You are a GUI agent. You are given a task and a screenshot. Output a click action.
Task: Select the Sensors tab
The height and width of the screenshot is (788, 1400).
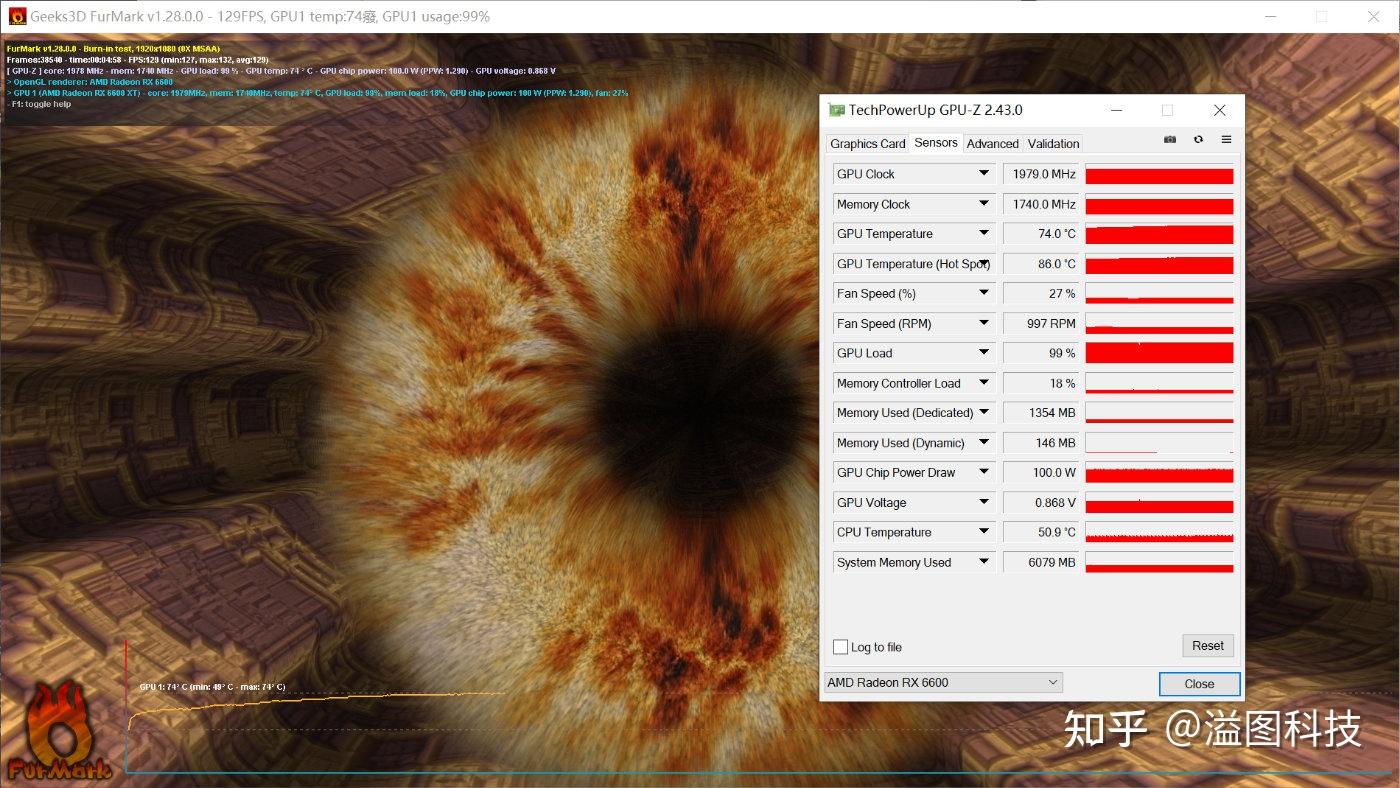click(x=936, y=143)
